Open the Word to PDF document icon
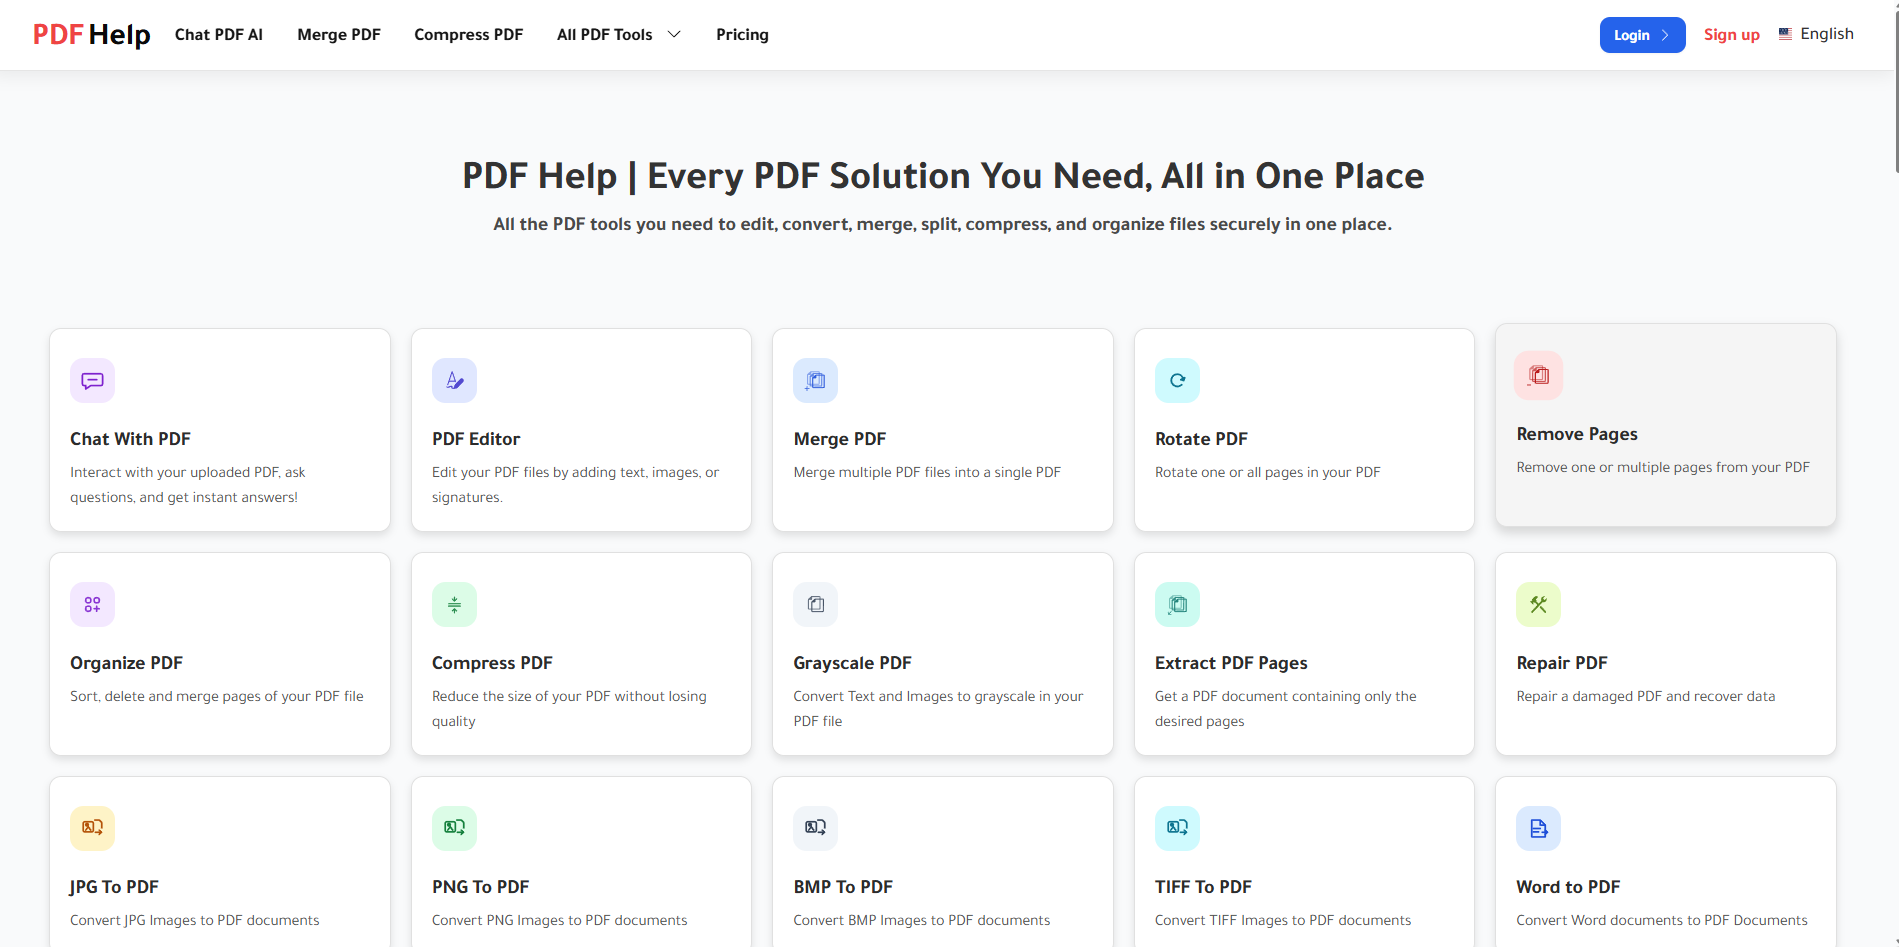Viewport: 1899px width, 947px height. [x=1538, y=829]
